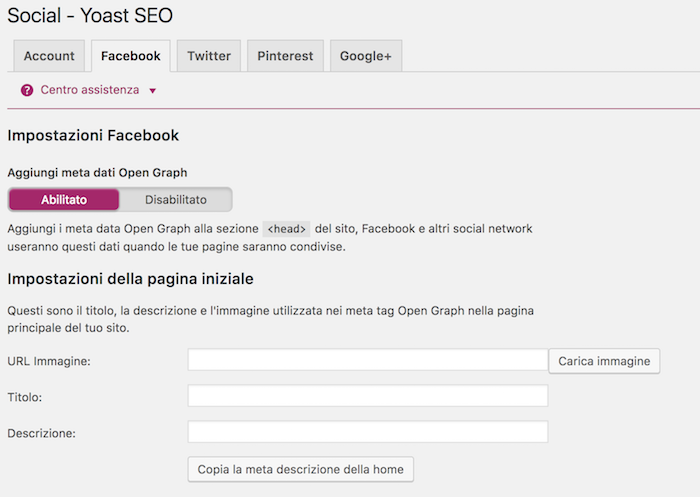
Task: Click the Aggiungi meta dati Open Graph label
Action: [x=97, y=172]
